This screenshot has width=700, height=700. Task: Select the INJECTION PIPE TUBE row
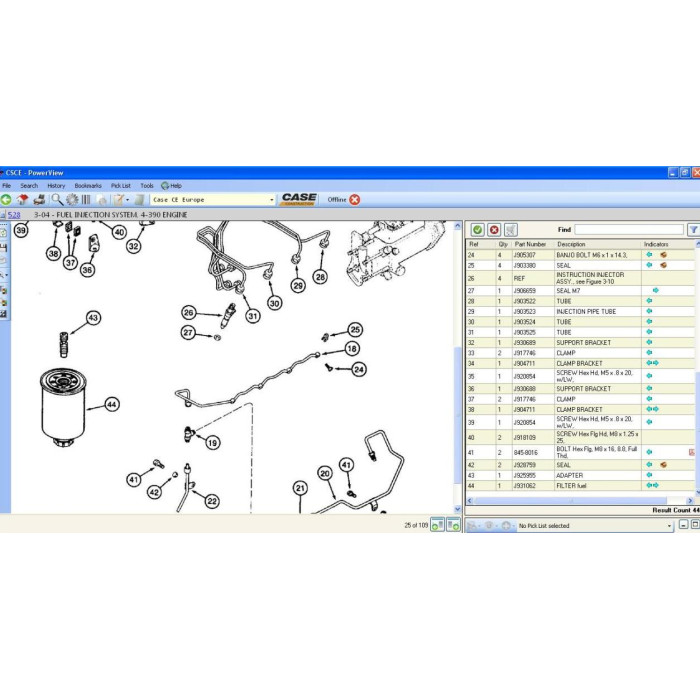pos(580,311)
